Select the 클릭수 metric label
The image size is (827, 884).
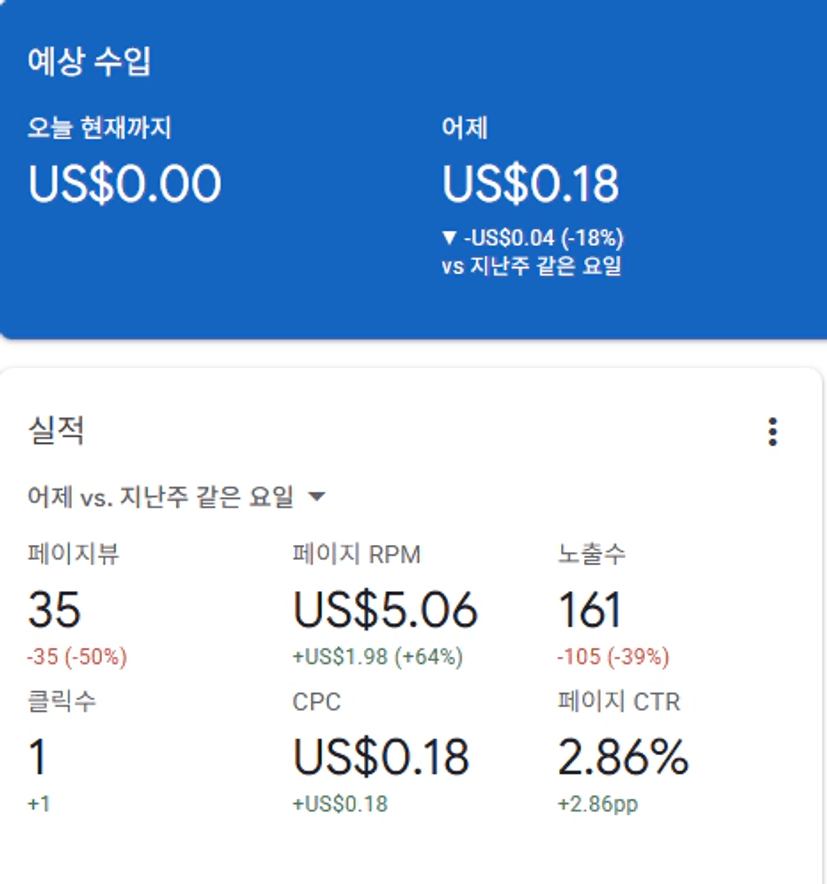[x=62, y=702]
